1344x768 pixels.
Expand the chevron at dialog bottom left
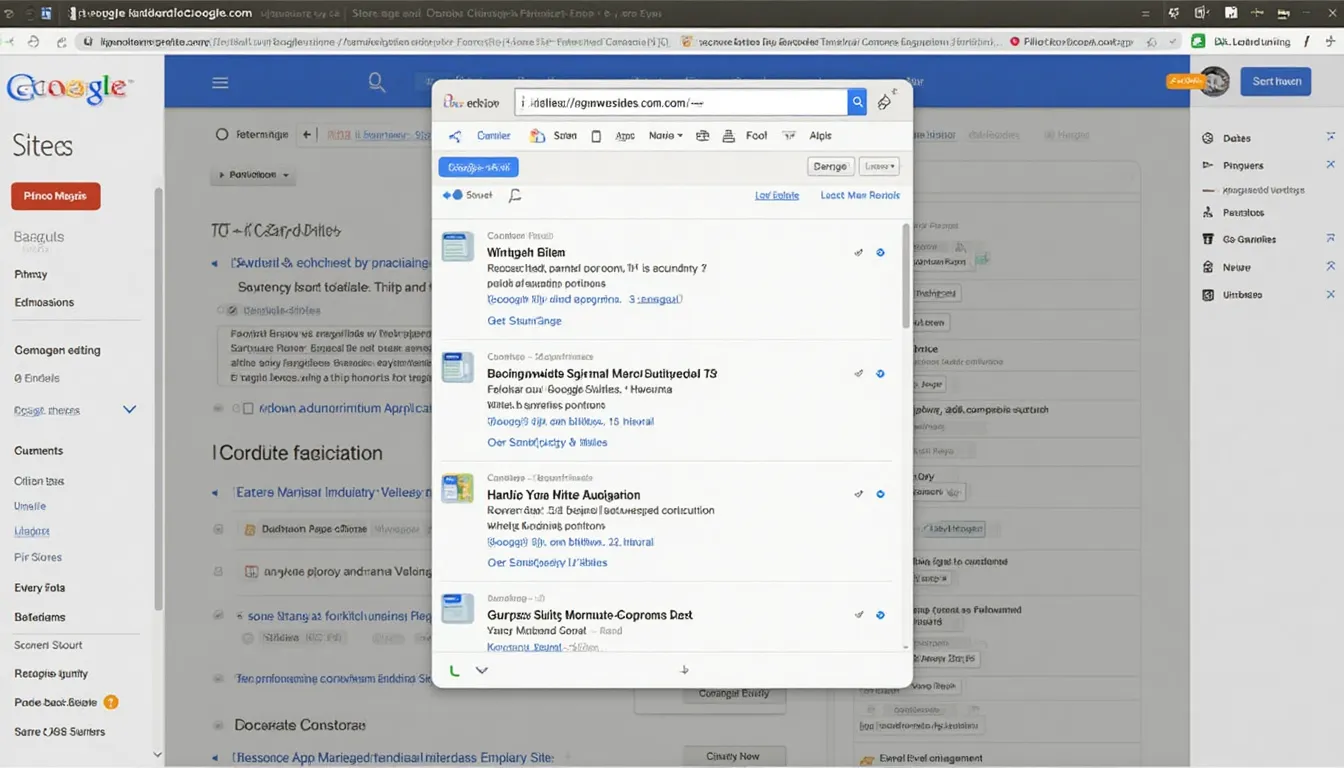tap(481, 670)
